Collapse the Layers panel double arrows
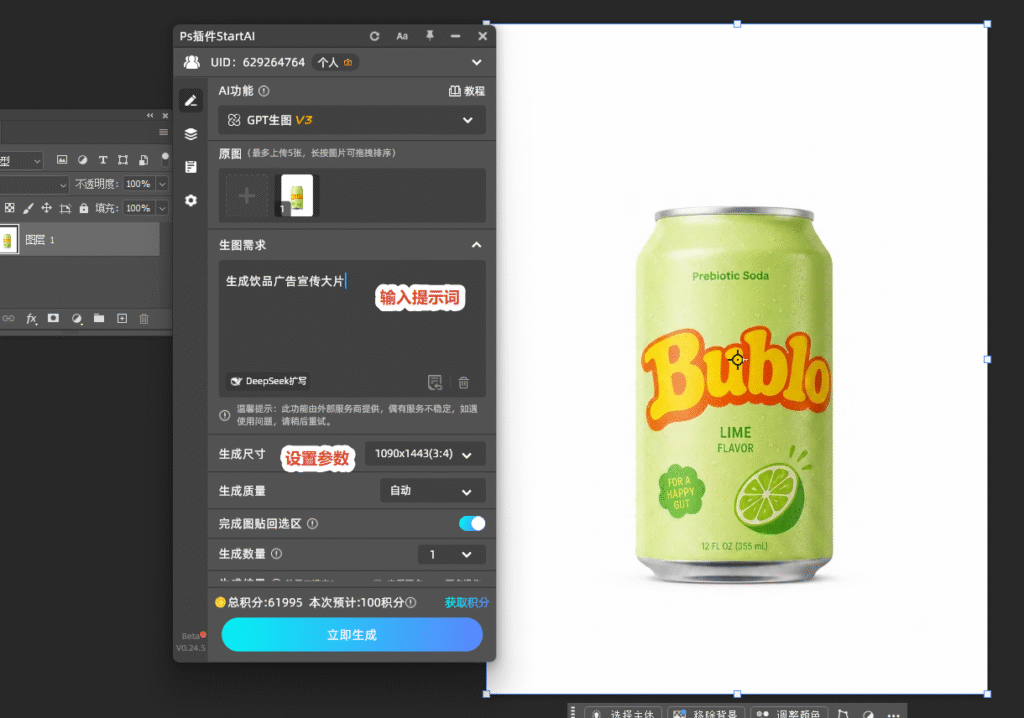 pyautogui.click(x=150, y=116)
